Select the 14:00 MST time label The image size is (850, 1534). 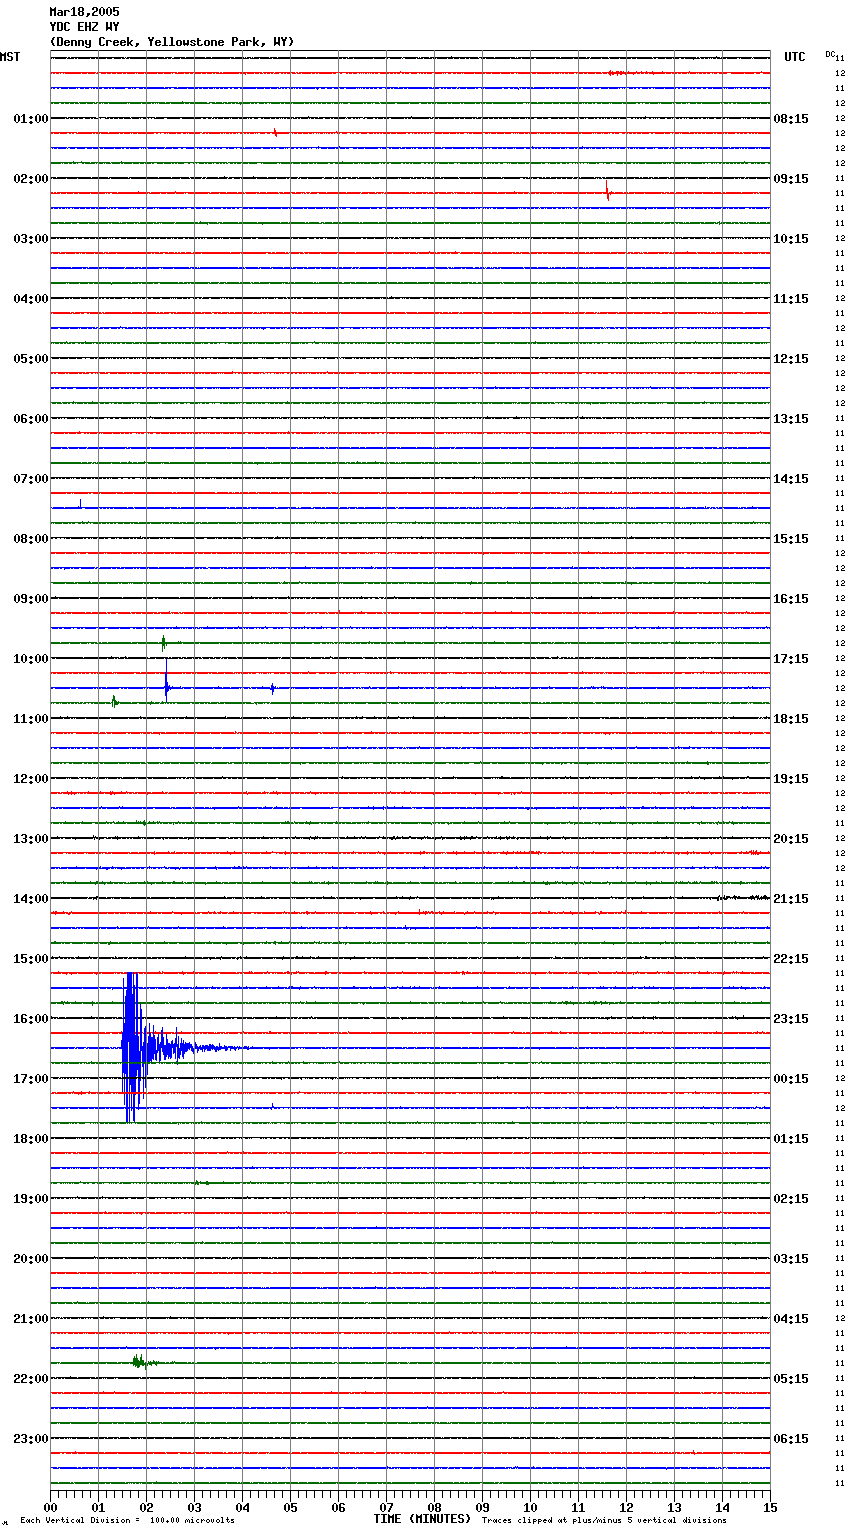coord(31,899)
